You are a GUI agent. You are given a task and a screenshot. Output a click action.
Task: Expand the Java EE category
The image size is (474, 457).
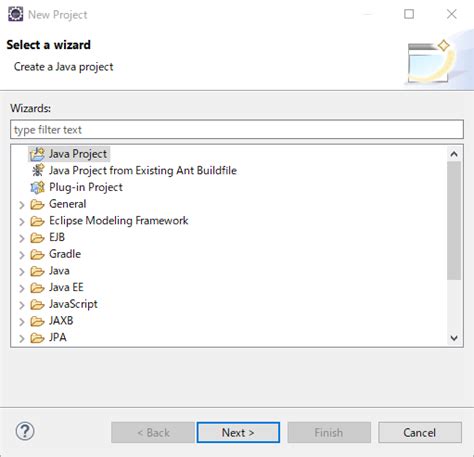pos(22,288)
